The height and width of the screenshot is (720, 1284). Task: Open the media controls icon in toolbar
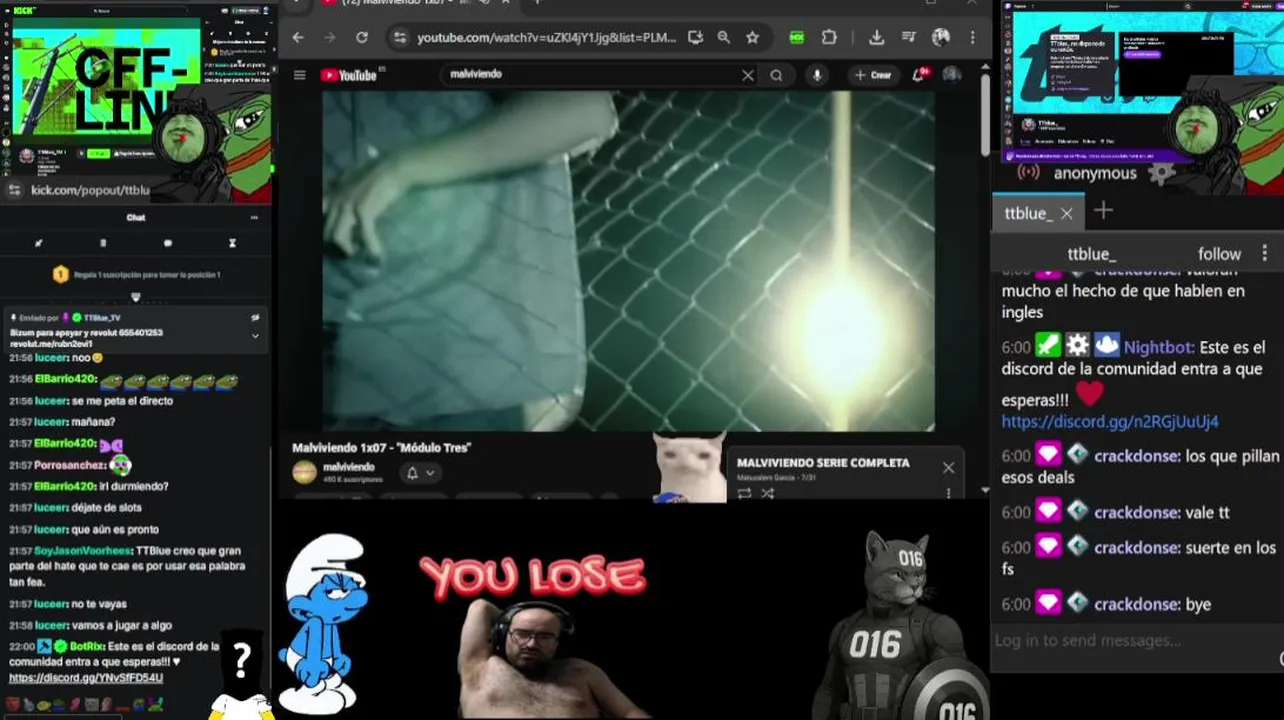point(908,38)
